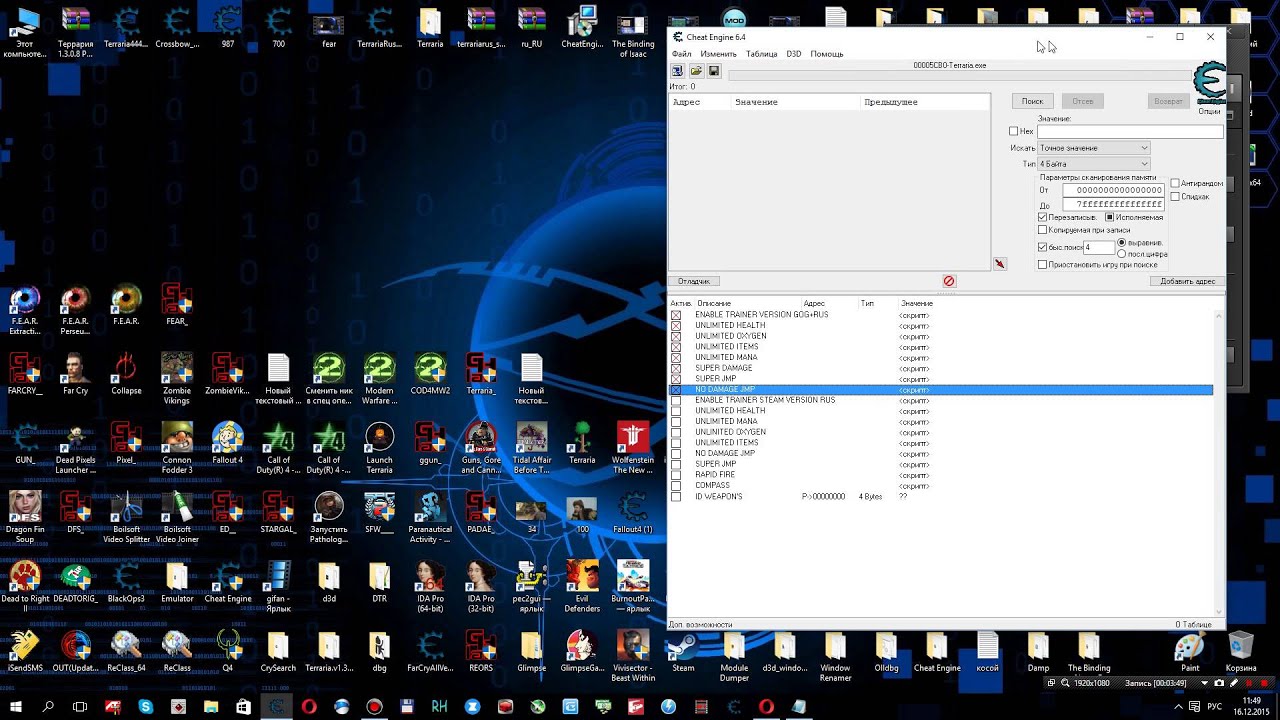Select the Collapse desktop icon
Viewport: 1280px width, 720px height.
[126, 374]
